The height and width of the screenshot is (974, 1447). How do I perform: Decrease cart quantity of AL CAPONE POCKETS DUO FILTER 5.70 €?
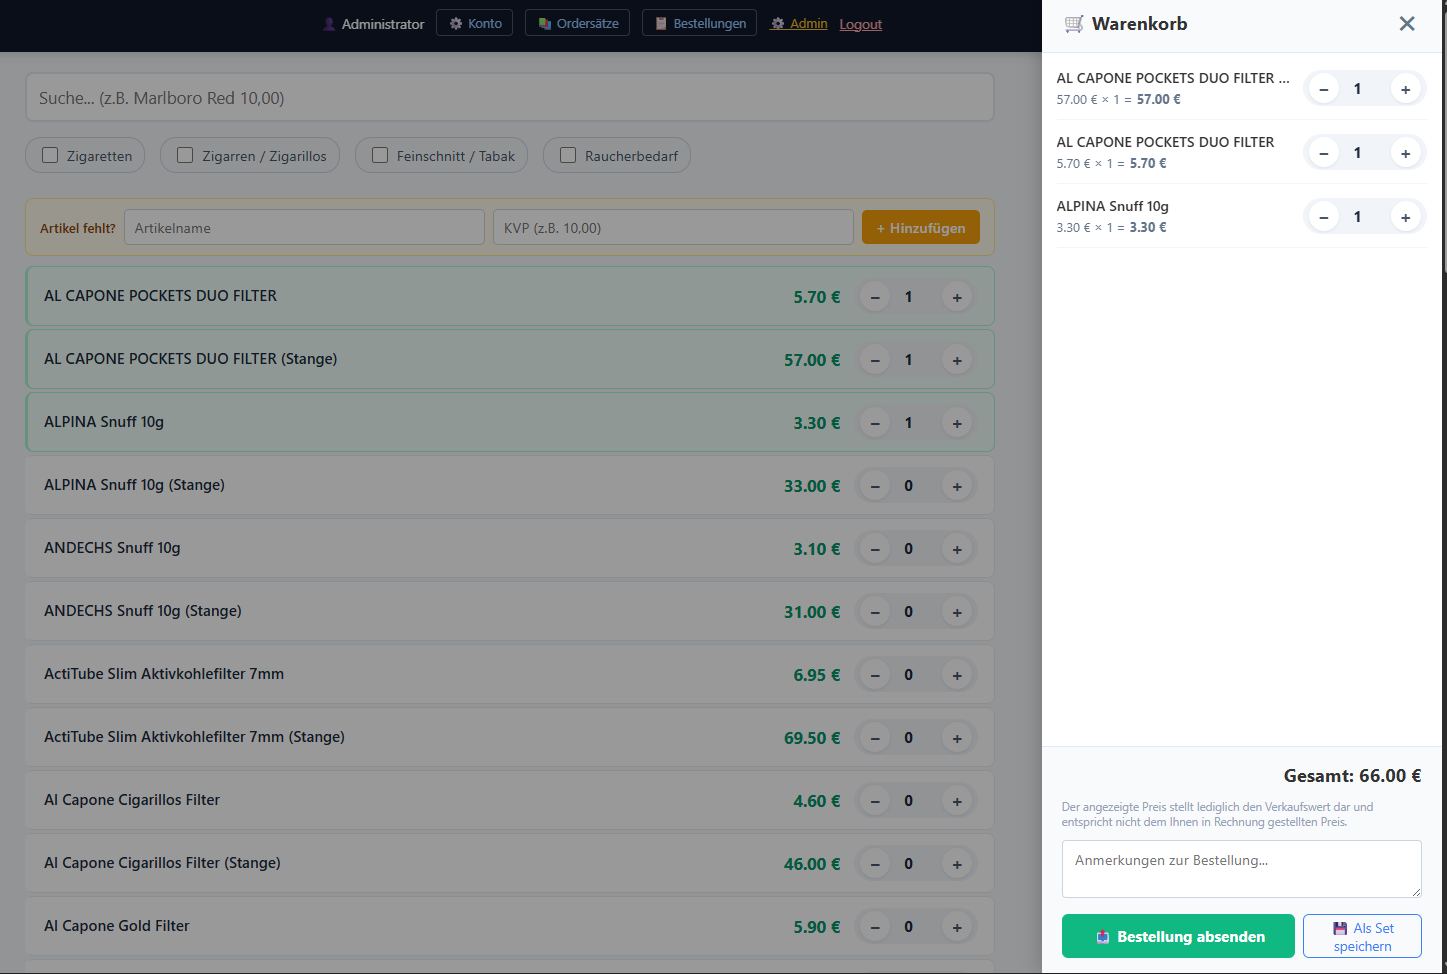point(1324,153)
